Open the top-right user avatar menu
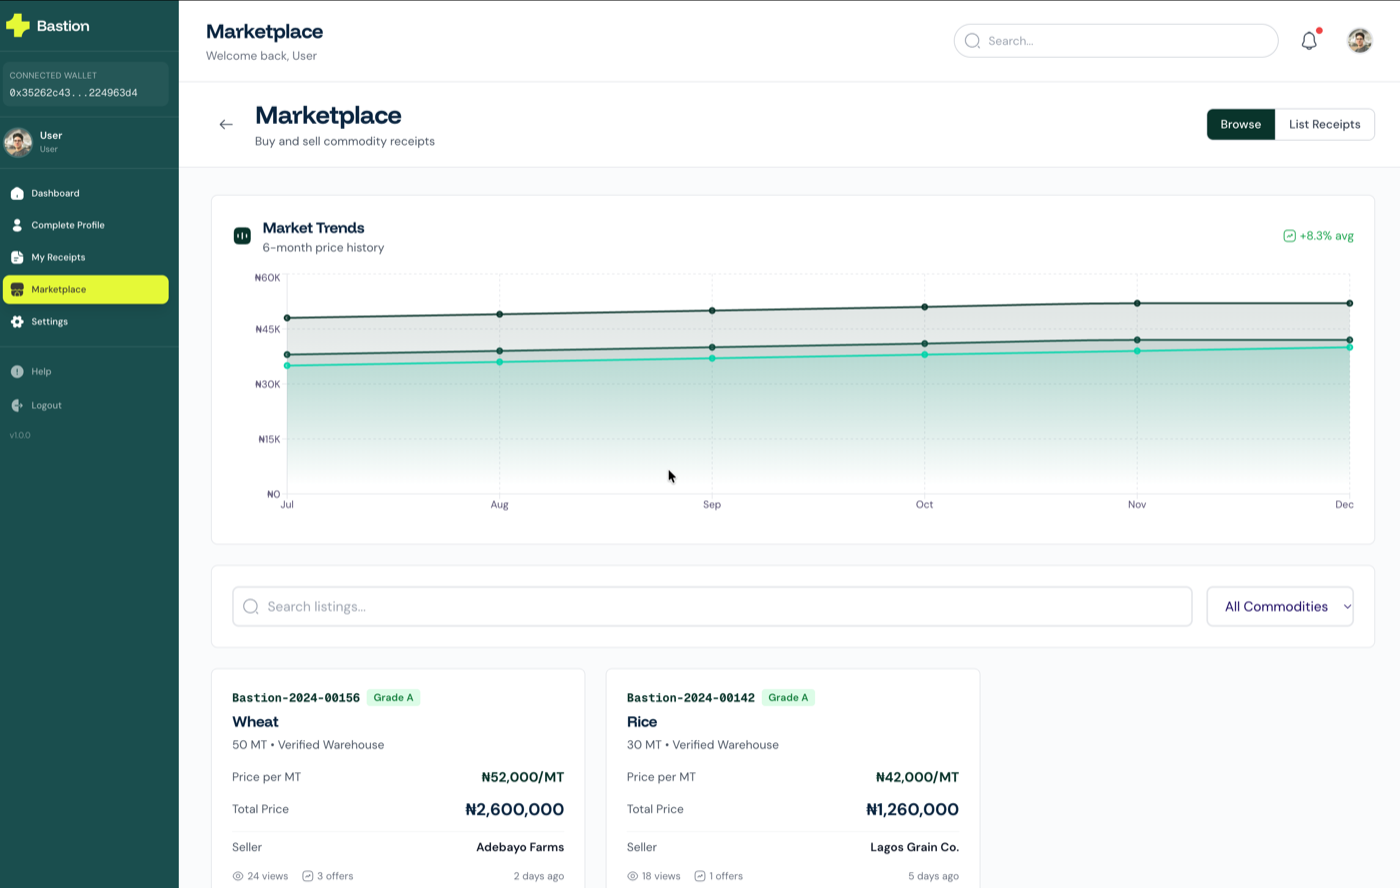 [x=1359, y=41]
